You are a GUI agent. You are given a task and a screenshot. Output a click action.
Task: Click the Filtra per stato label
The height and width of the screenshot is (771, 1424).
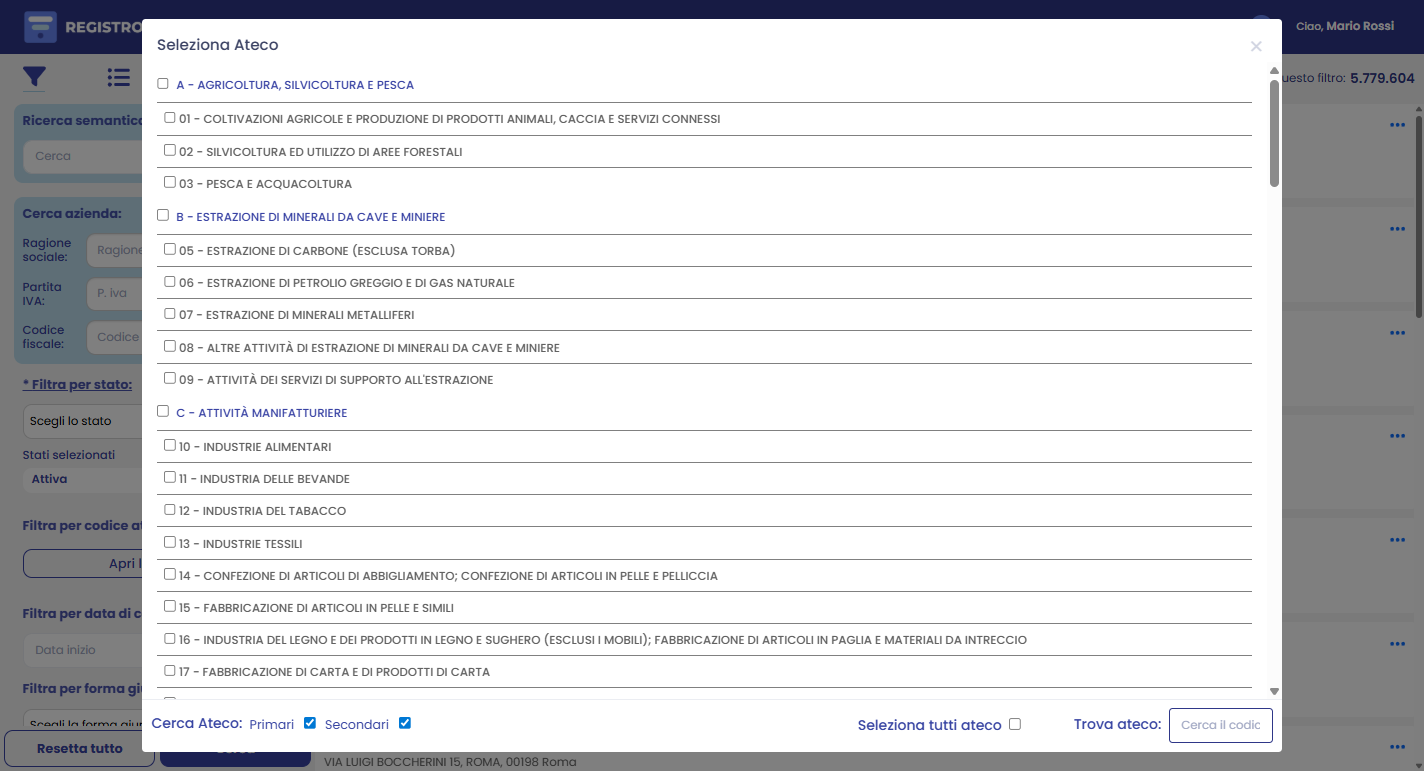click(77, 385)
